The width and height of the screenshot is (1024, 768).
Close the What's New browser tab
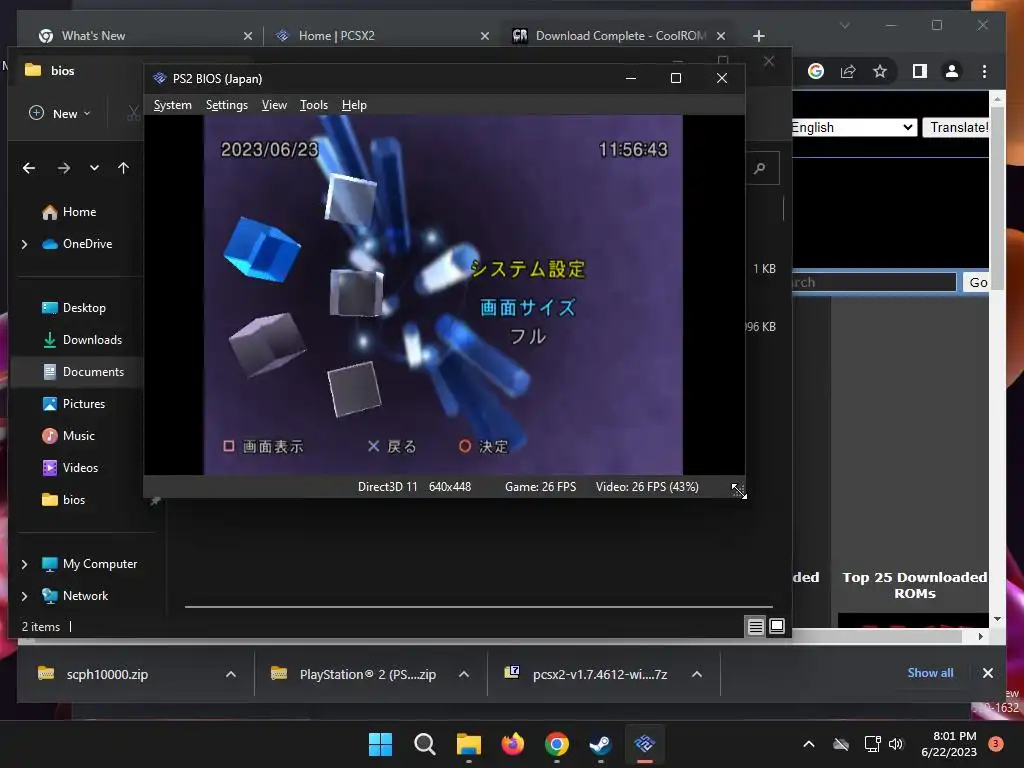coord(248,36)
